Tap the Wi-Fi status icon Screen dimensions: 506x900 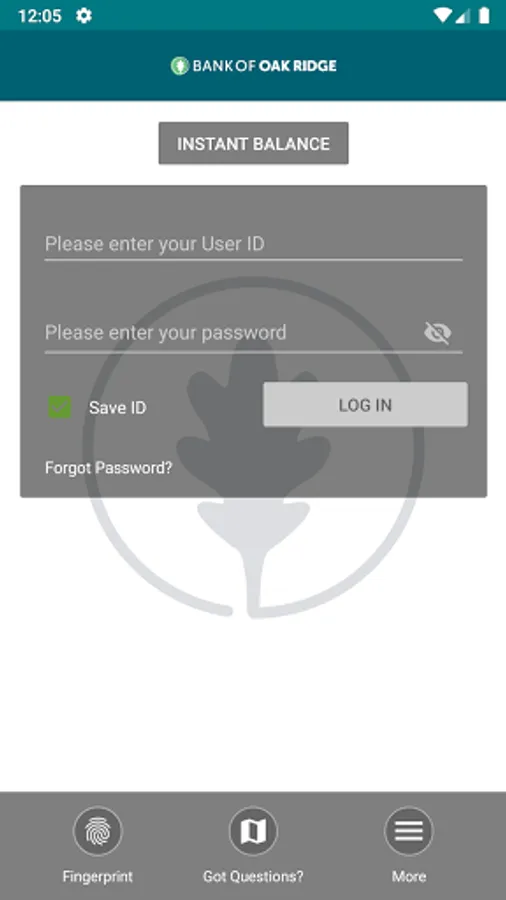(442, 15)
